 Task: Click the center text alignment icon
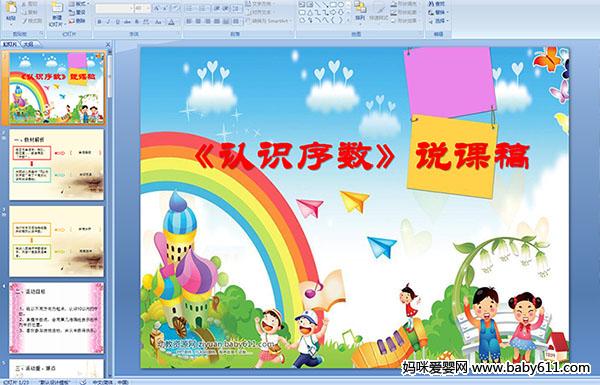tap(198, 21)
